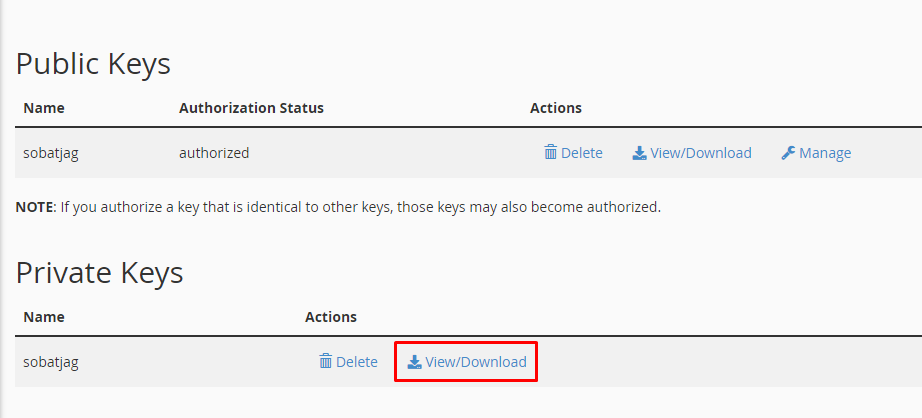
Task: Click the download icon for the private key
Action: coord(415,362)
